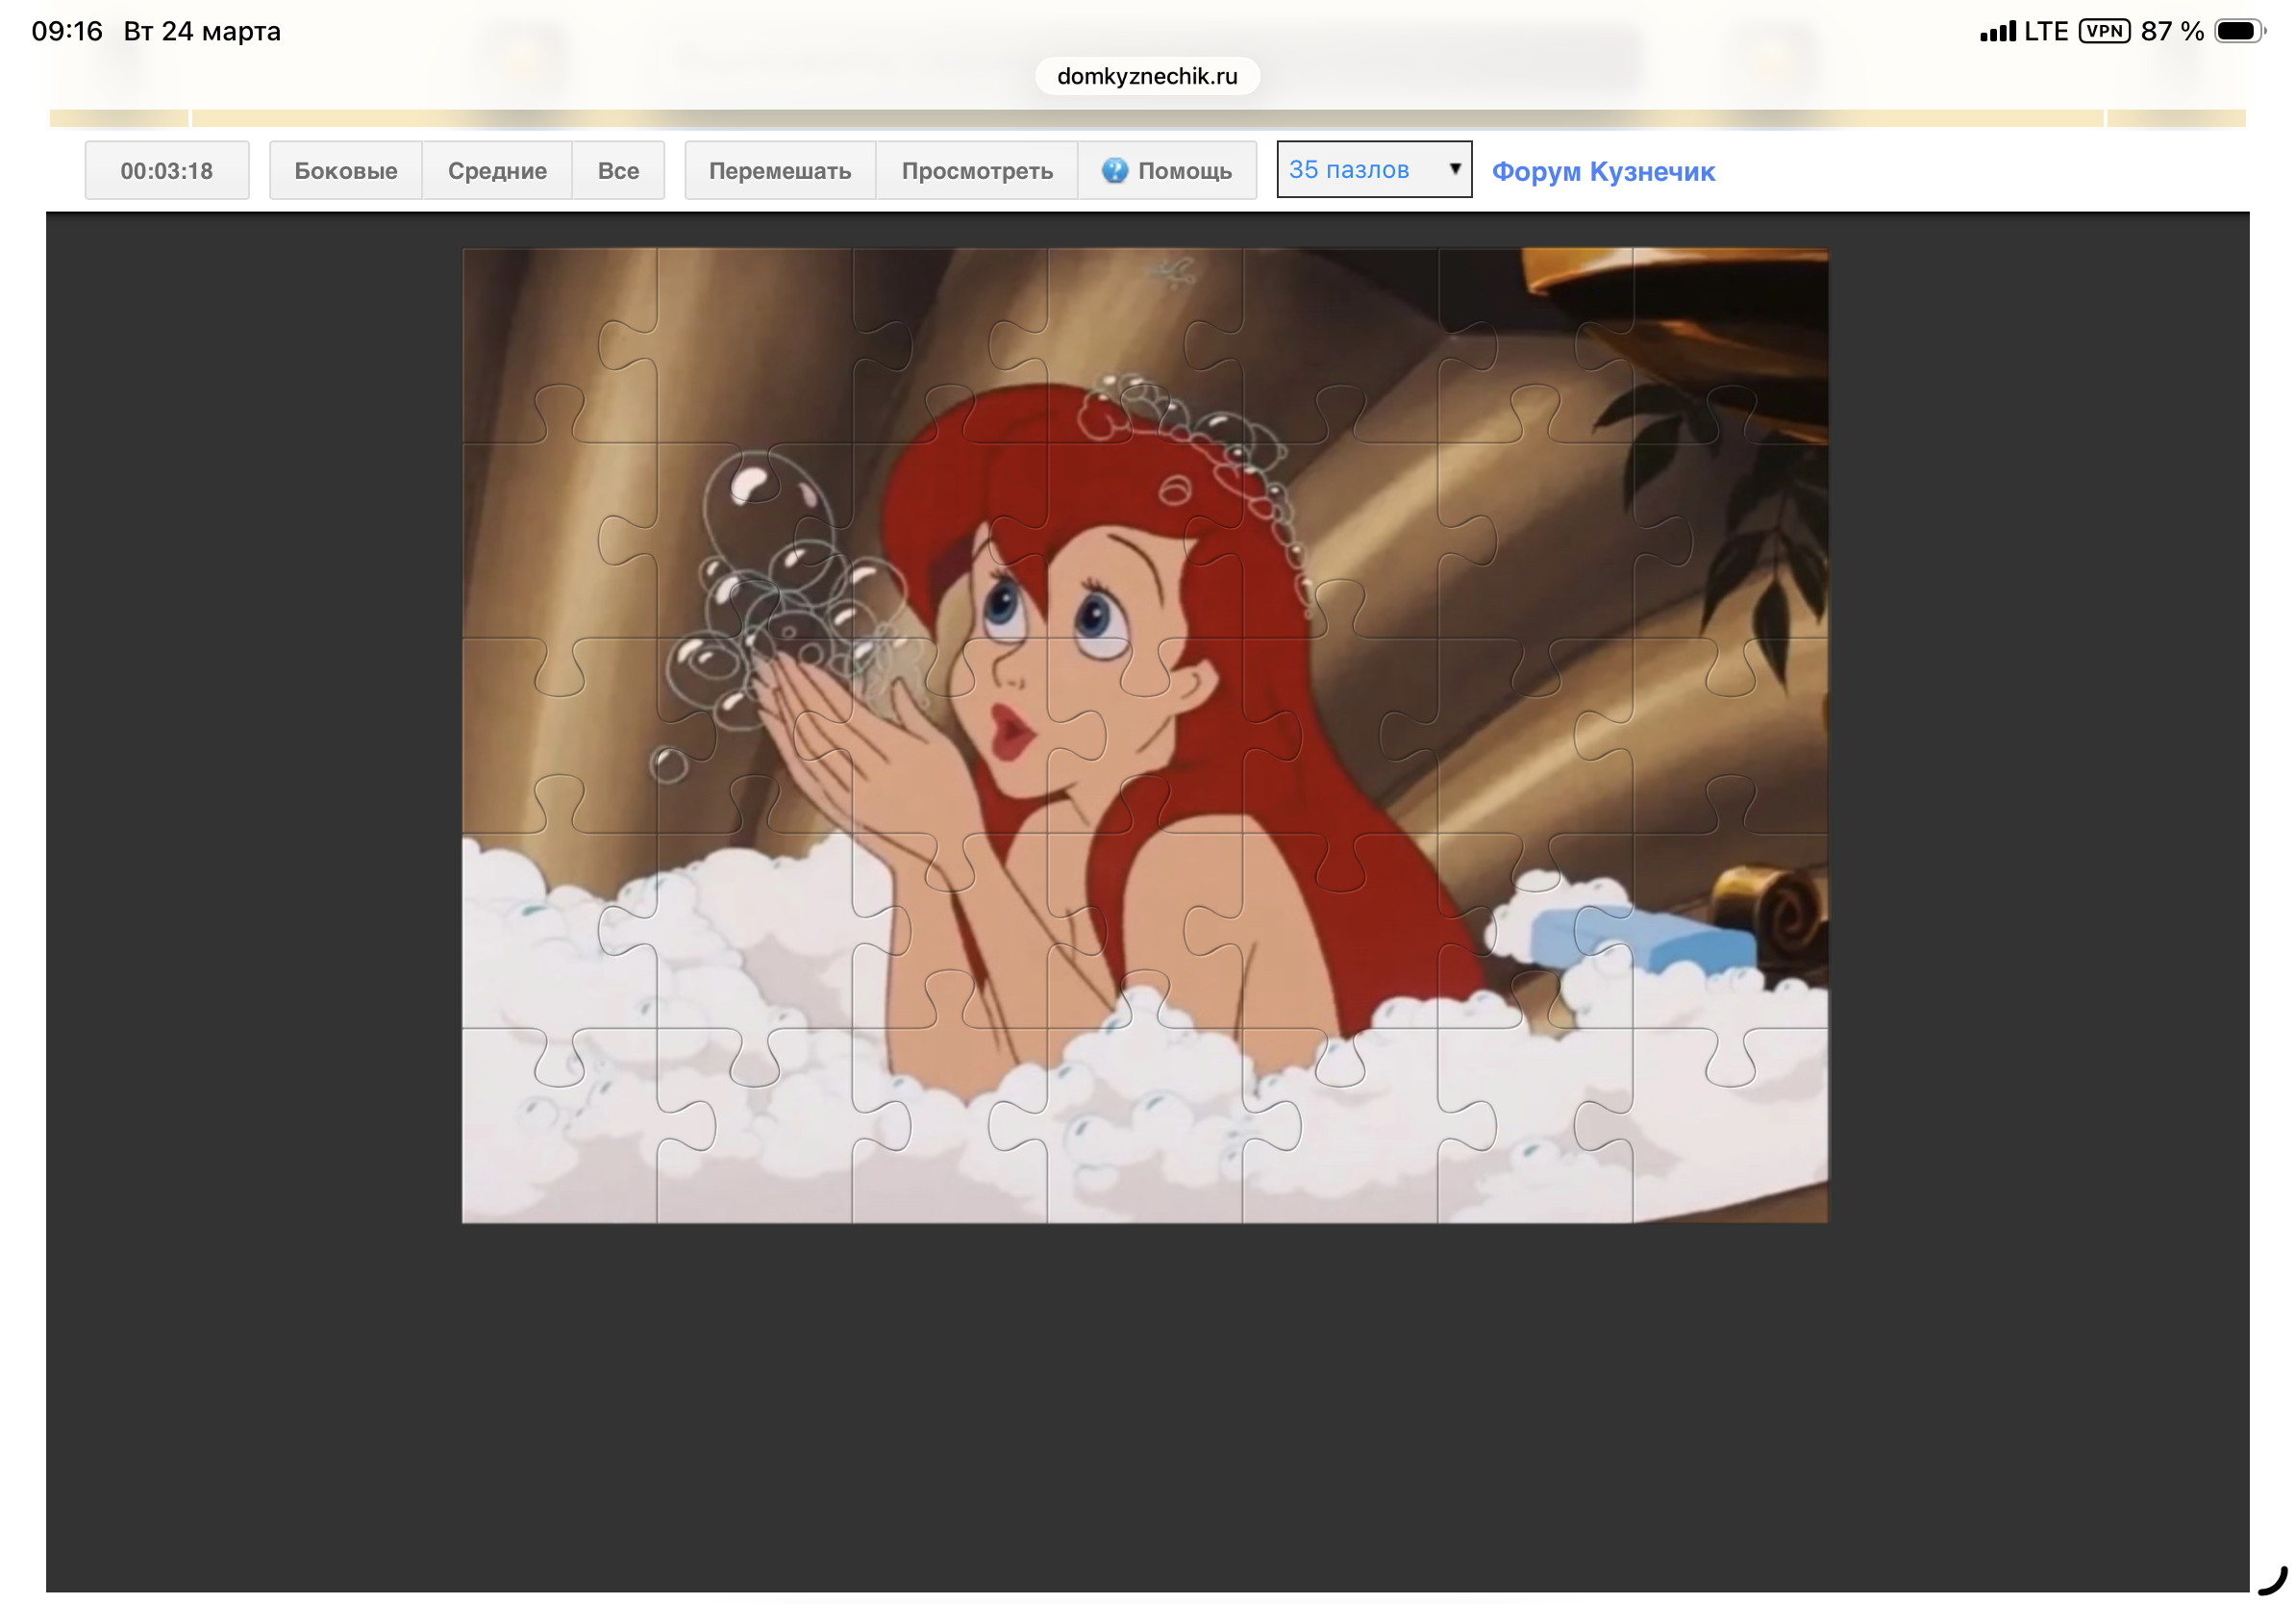Viewport: 2296px width, 1604px height.
Task: Click the curved resize icon at bottom-right corner
Action: [x=2273, y=1581]
